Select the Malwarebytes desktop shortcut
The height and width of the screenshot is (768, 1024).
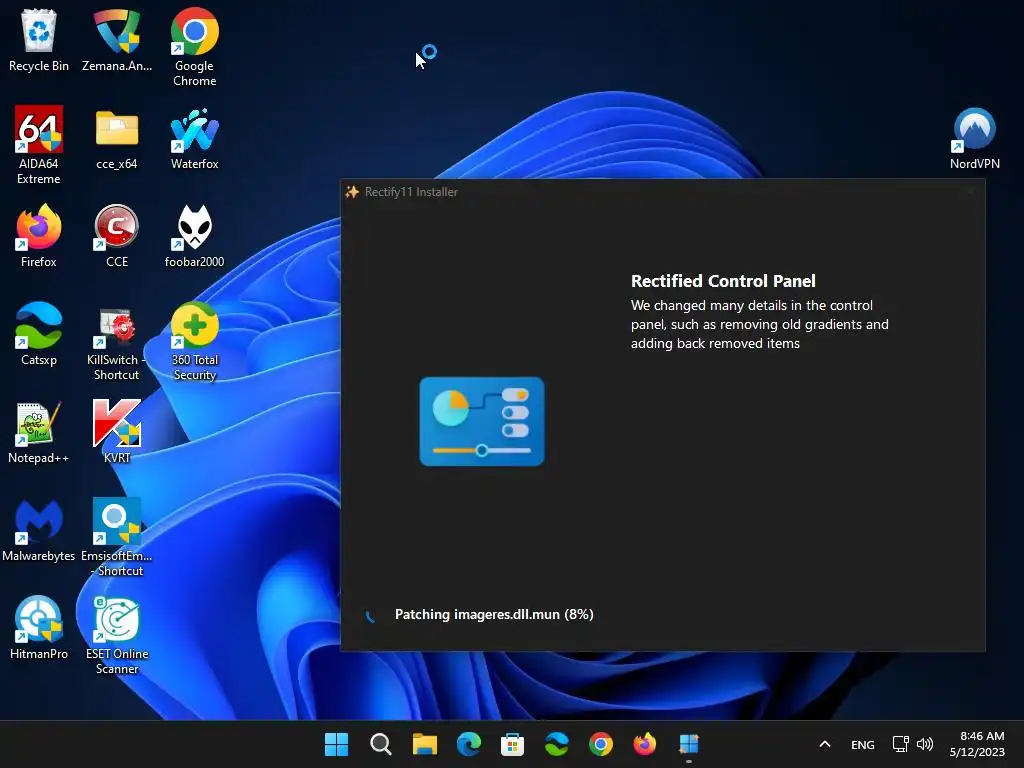(39, 530)
